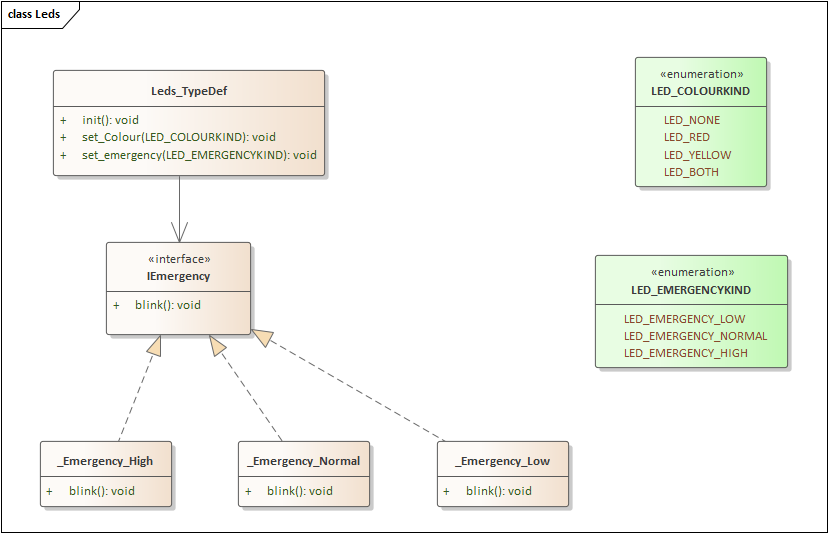Select blink(): void in _Emergency_Low
This screenshot has height=533, width=828.
tap(499, 491)
